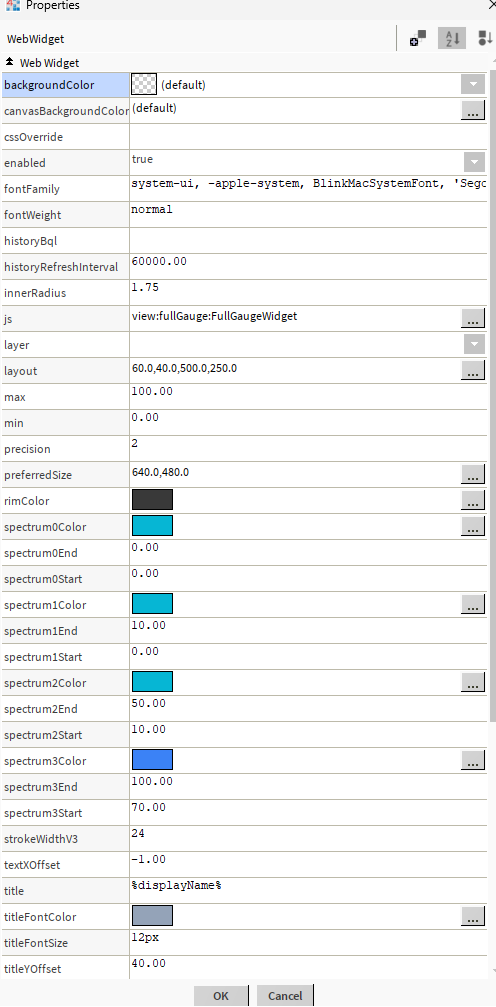This screenshot has width=496, height=1007.
Task: Open spectrum3Color ellipsis color chooser
Action: pyautogui.click(x=472, y=760)
